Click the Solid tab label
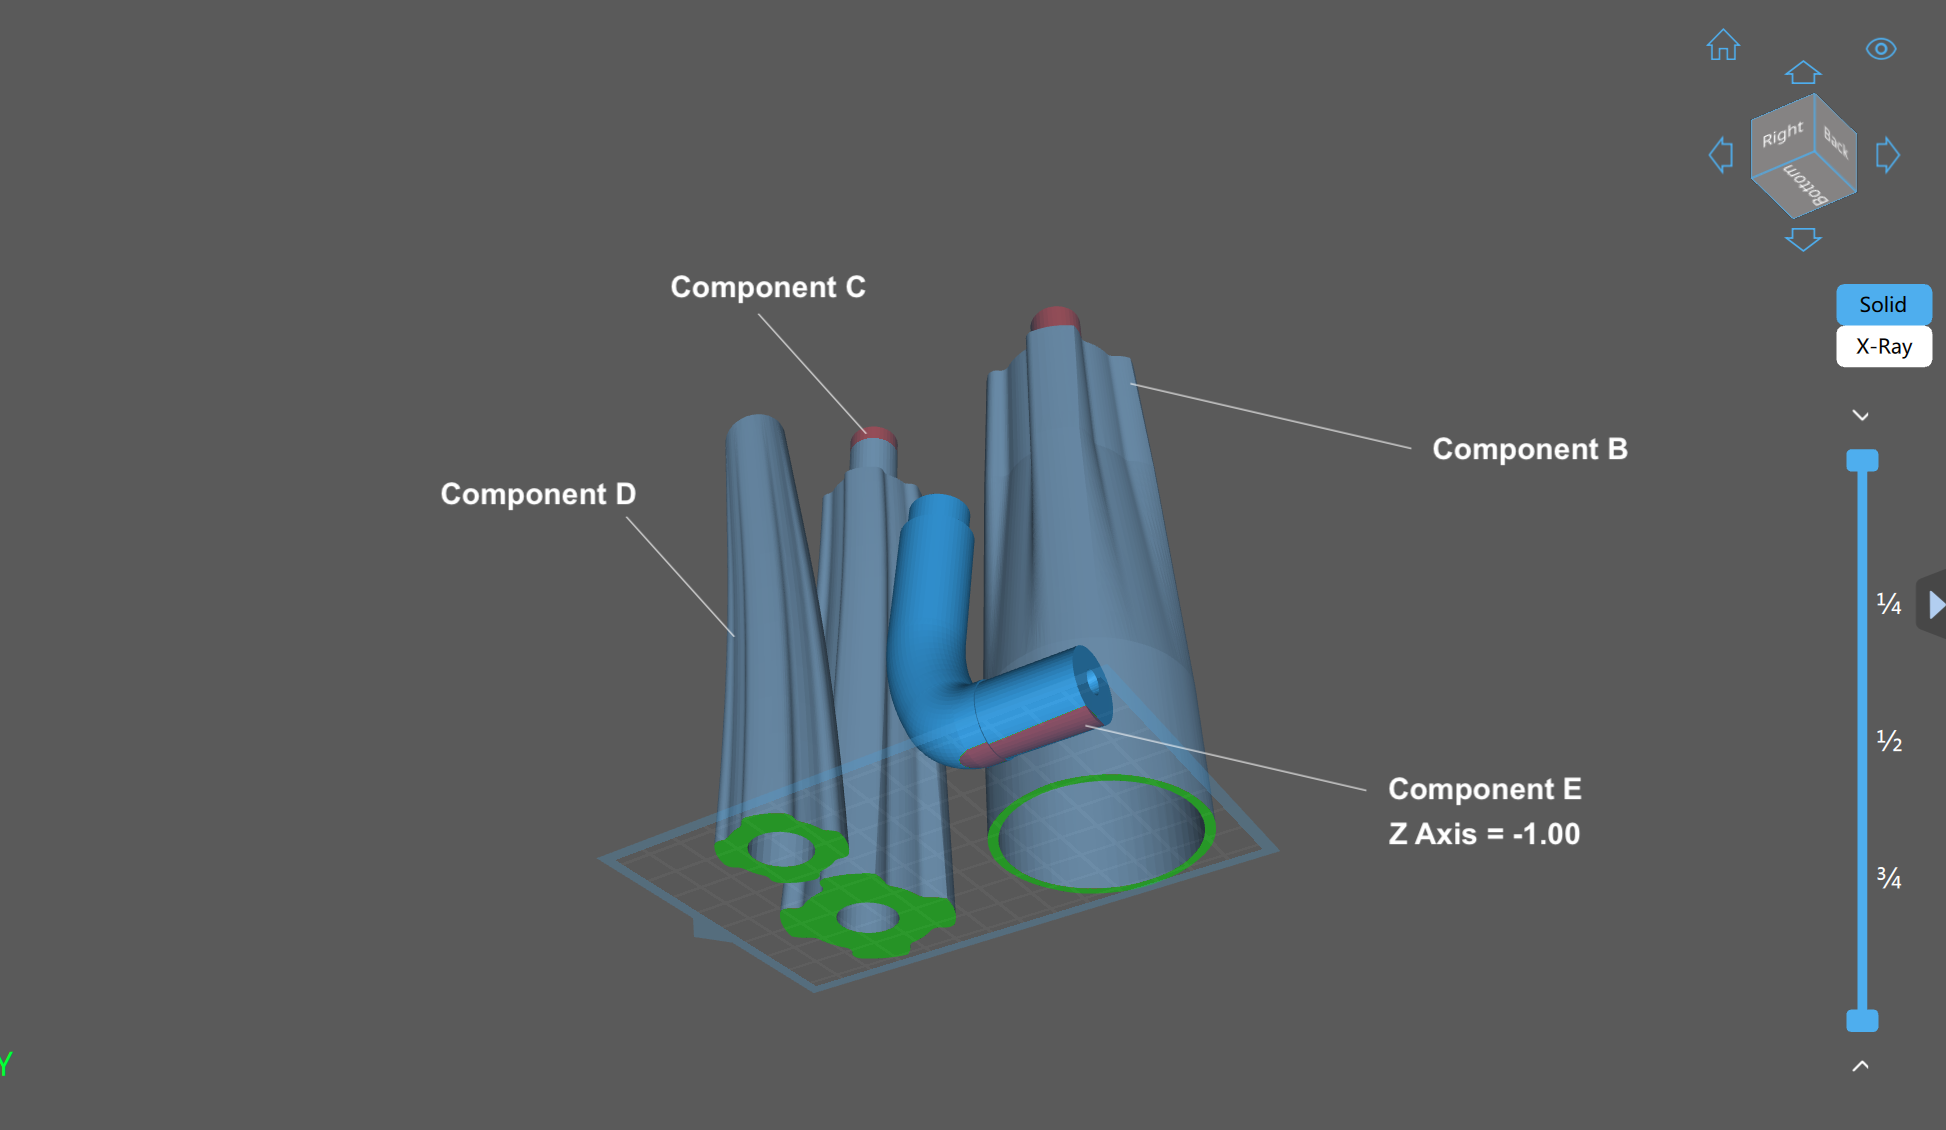The image size is (1946, 1130). (x=1883, y=305)
